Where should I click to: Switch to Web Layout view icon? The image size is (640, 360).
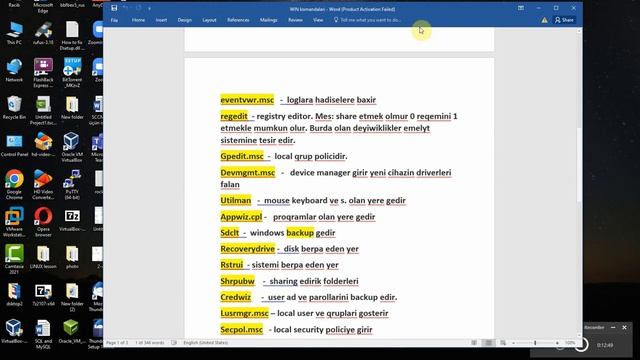(x=503, y=343)
